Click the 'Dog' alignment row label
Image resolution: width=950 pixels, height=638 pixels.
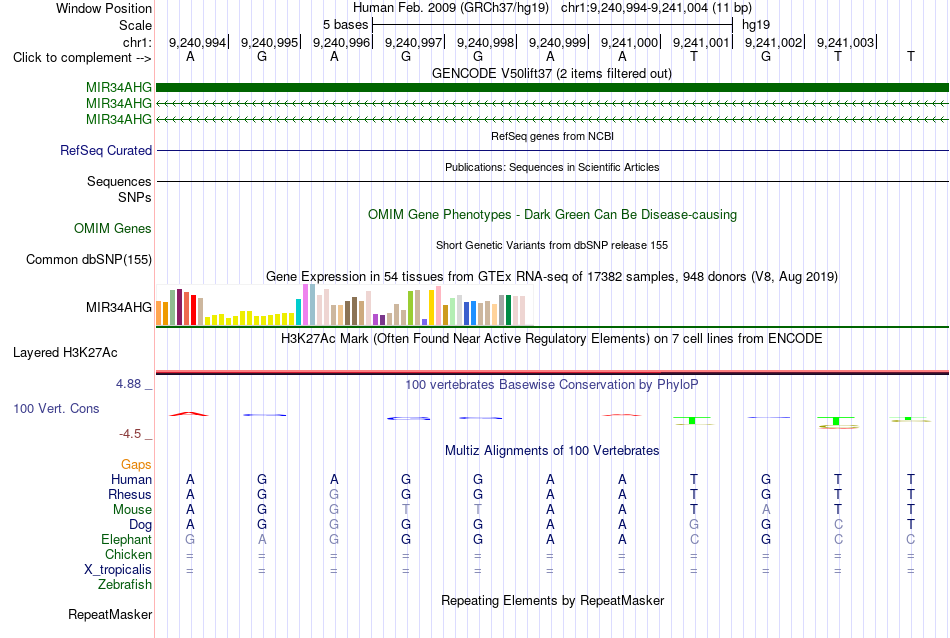(140, 525)
